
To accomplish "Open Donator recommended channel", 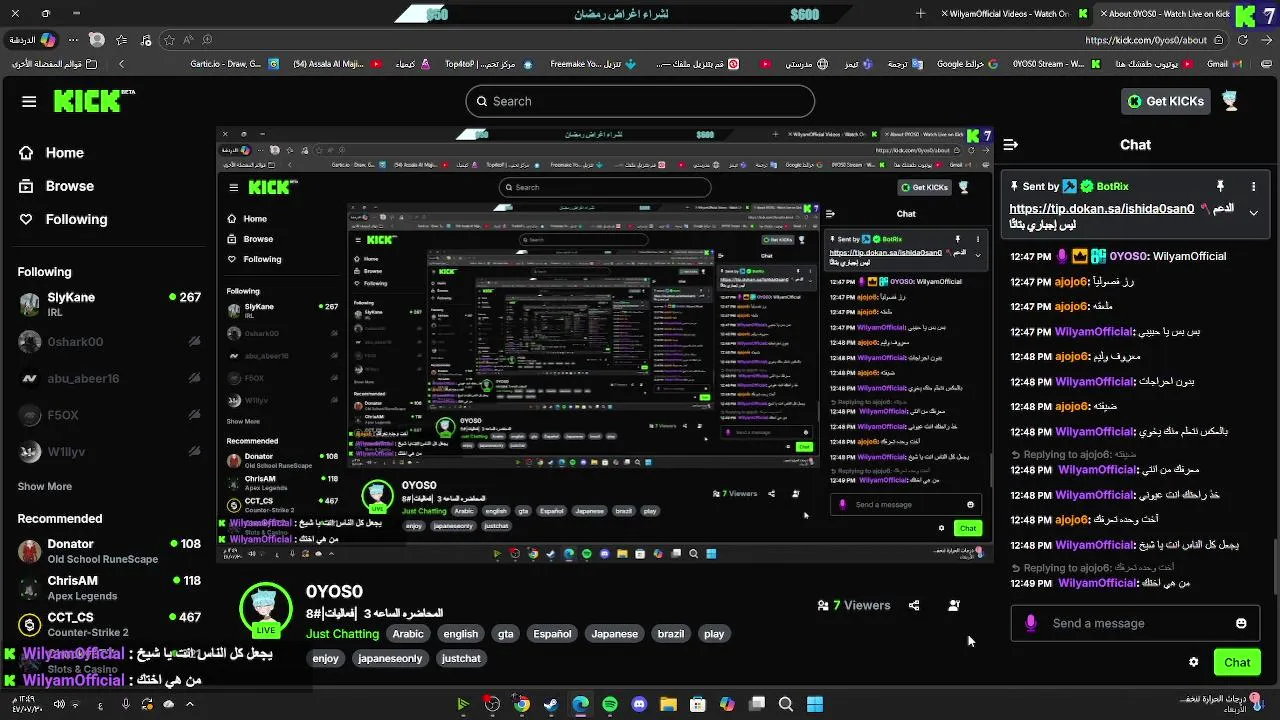I will click(x=108, y=551).
